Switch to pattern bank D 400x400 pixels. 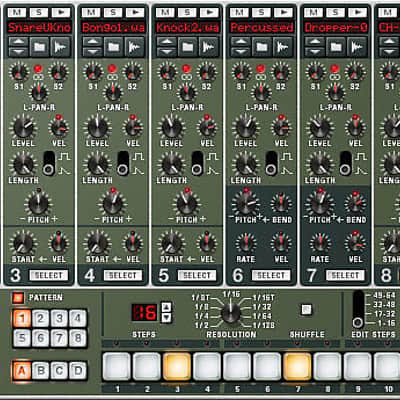click(77, 370)
